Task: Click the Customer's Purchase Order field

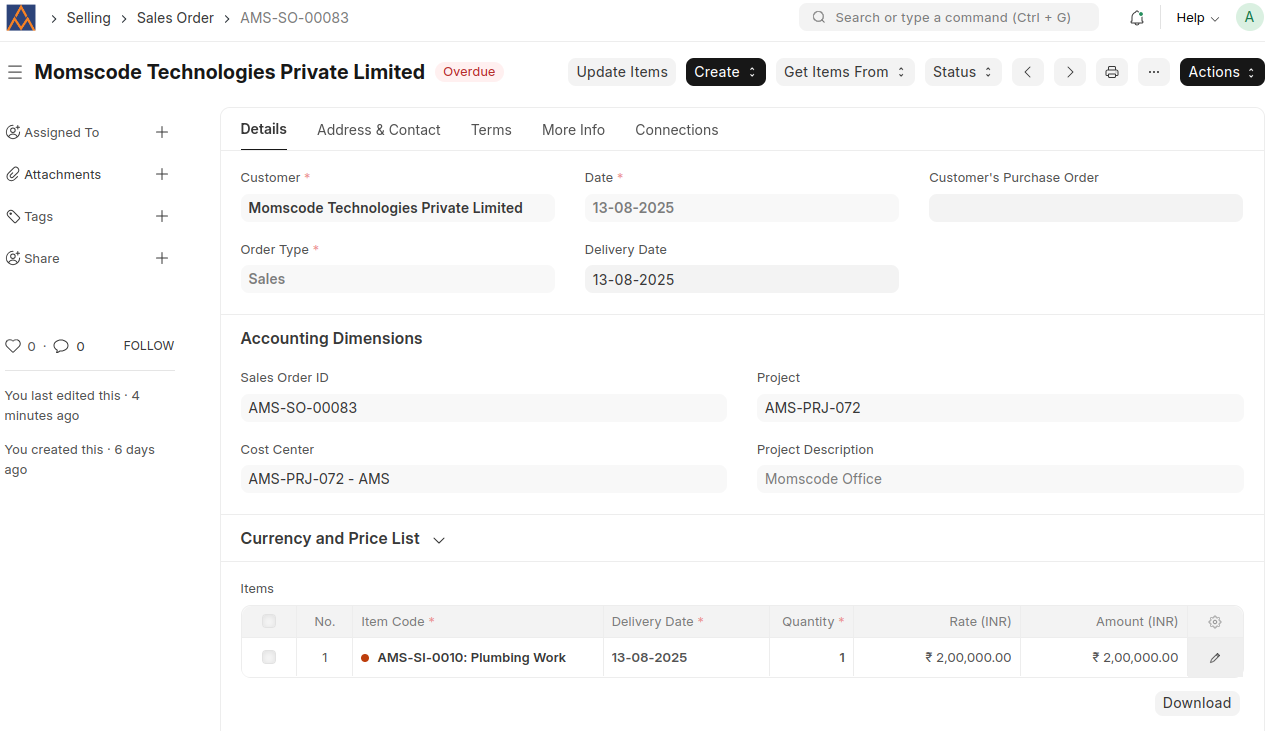Action: (x=1085, y=208)
